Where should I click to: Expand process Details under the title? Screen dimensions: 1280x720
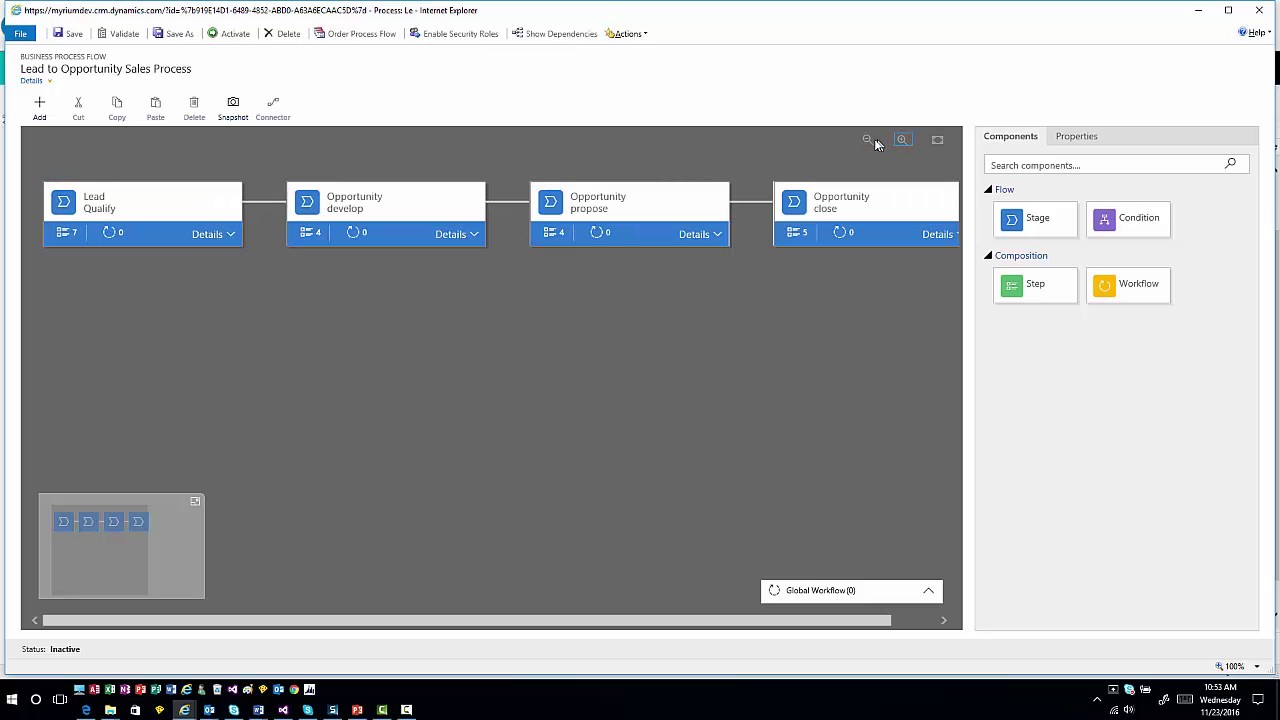(36, 80)
